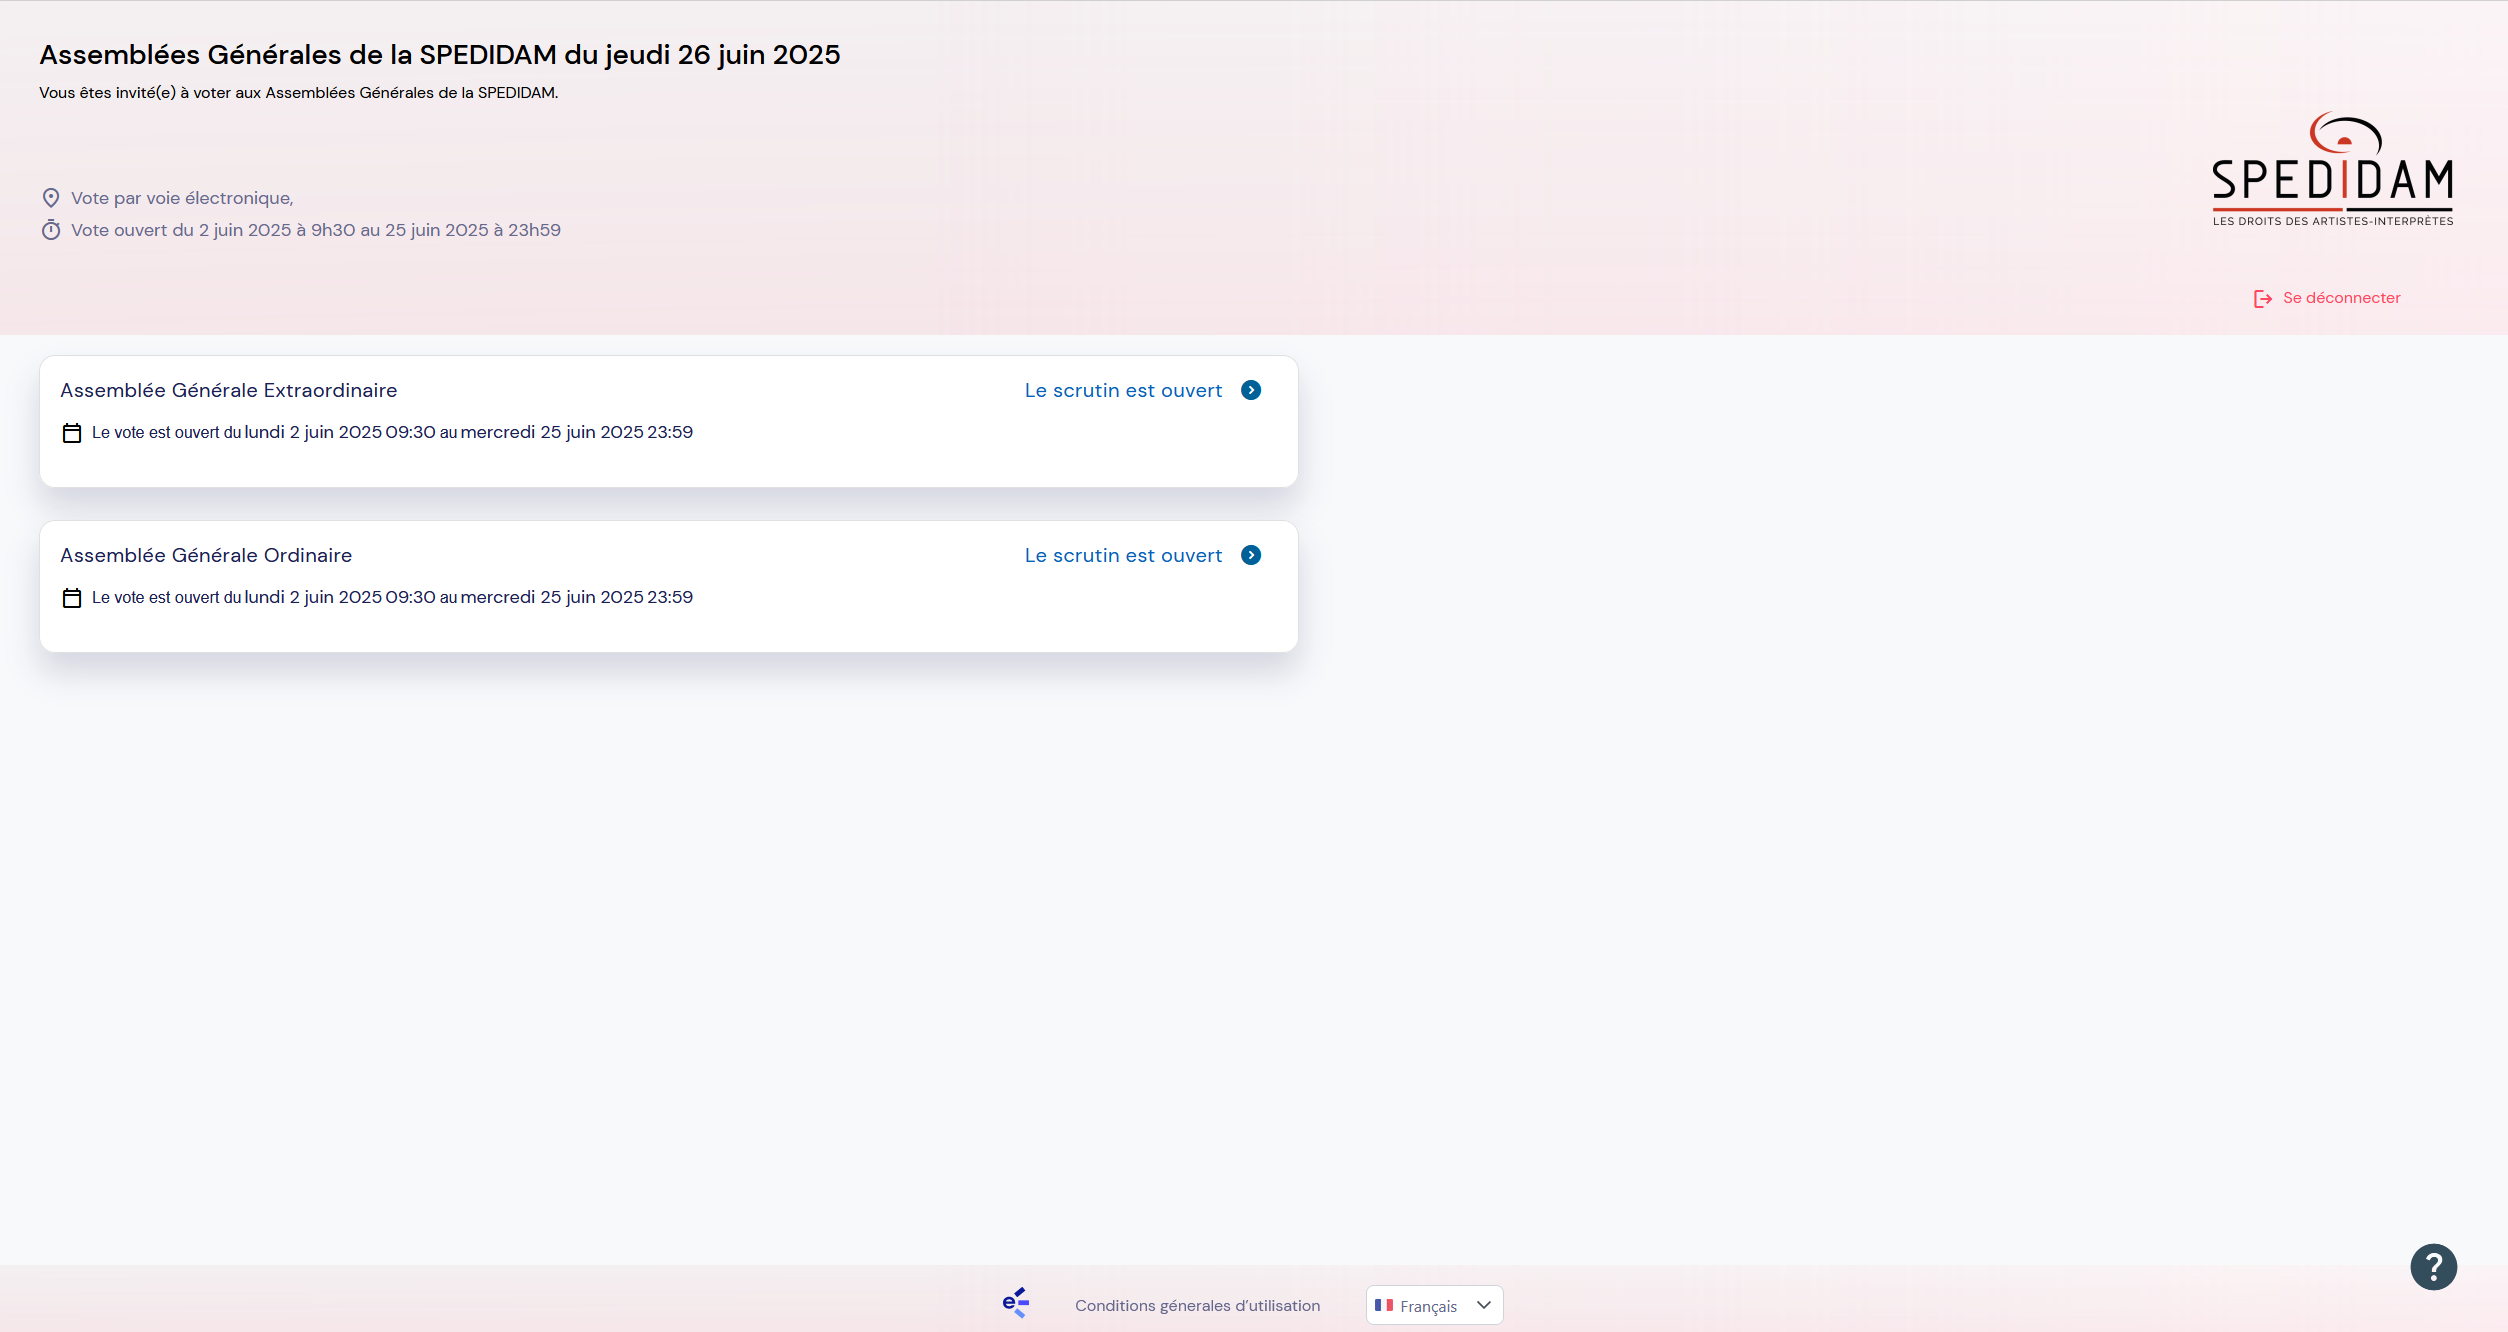Select Assemblée Générale Ordinaire title

pyautogui.click(x=206, y=555)
